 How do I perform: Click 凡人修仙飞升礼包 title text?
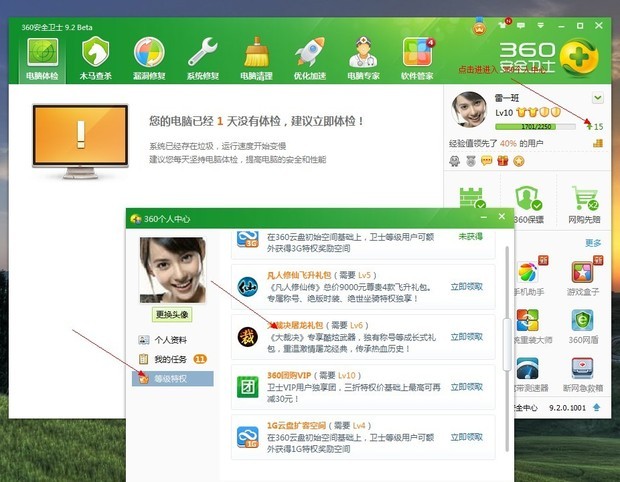(299, 275)
